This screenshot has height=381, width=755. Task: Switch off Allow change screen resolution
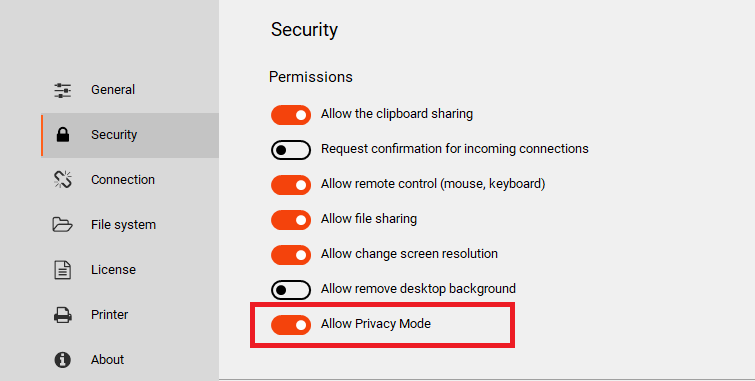pos(291,255)
